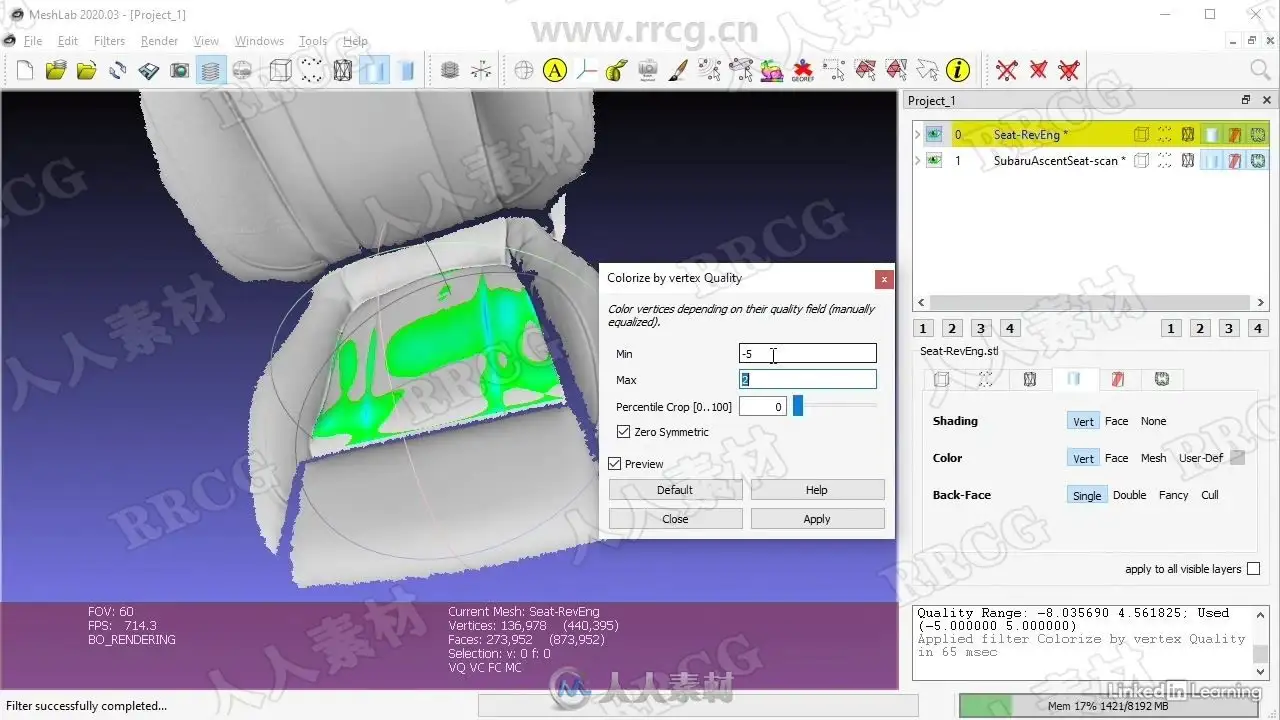
Task: Take a snapshot with the camera icon
Action: [180, 70]
